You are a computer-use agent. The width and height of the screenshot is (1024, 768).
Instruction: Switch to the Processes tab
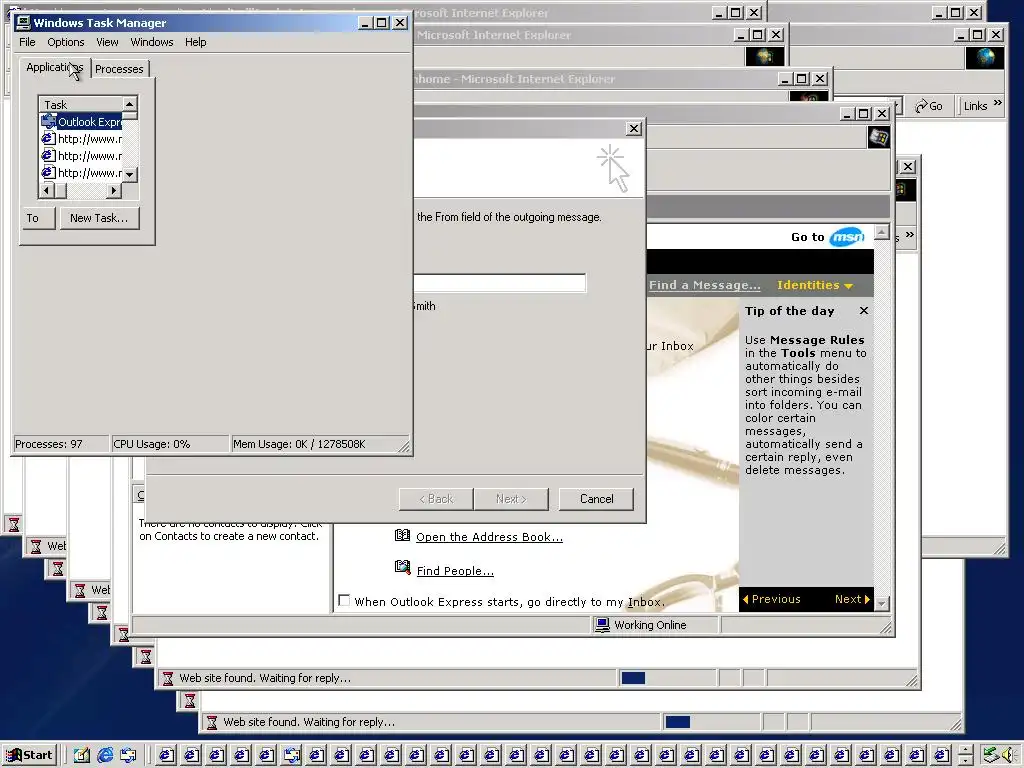coord(119,69)
